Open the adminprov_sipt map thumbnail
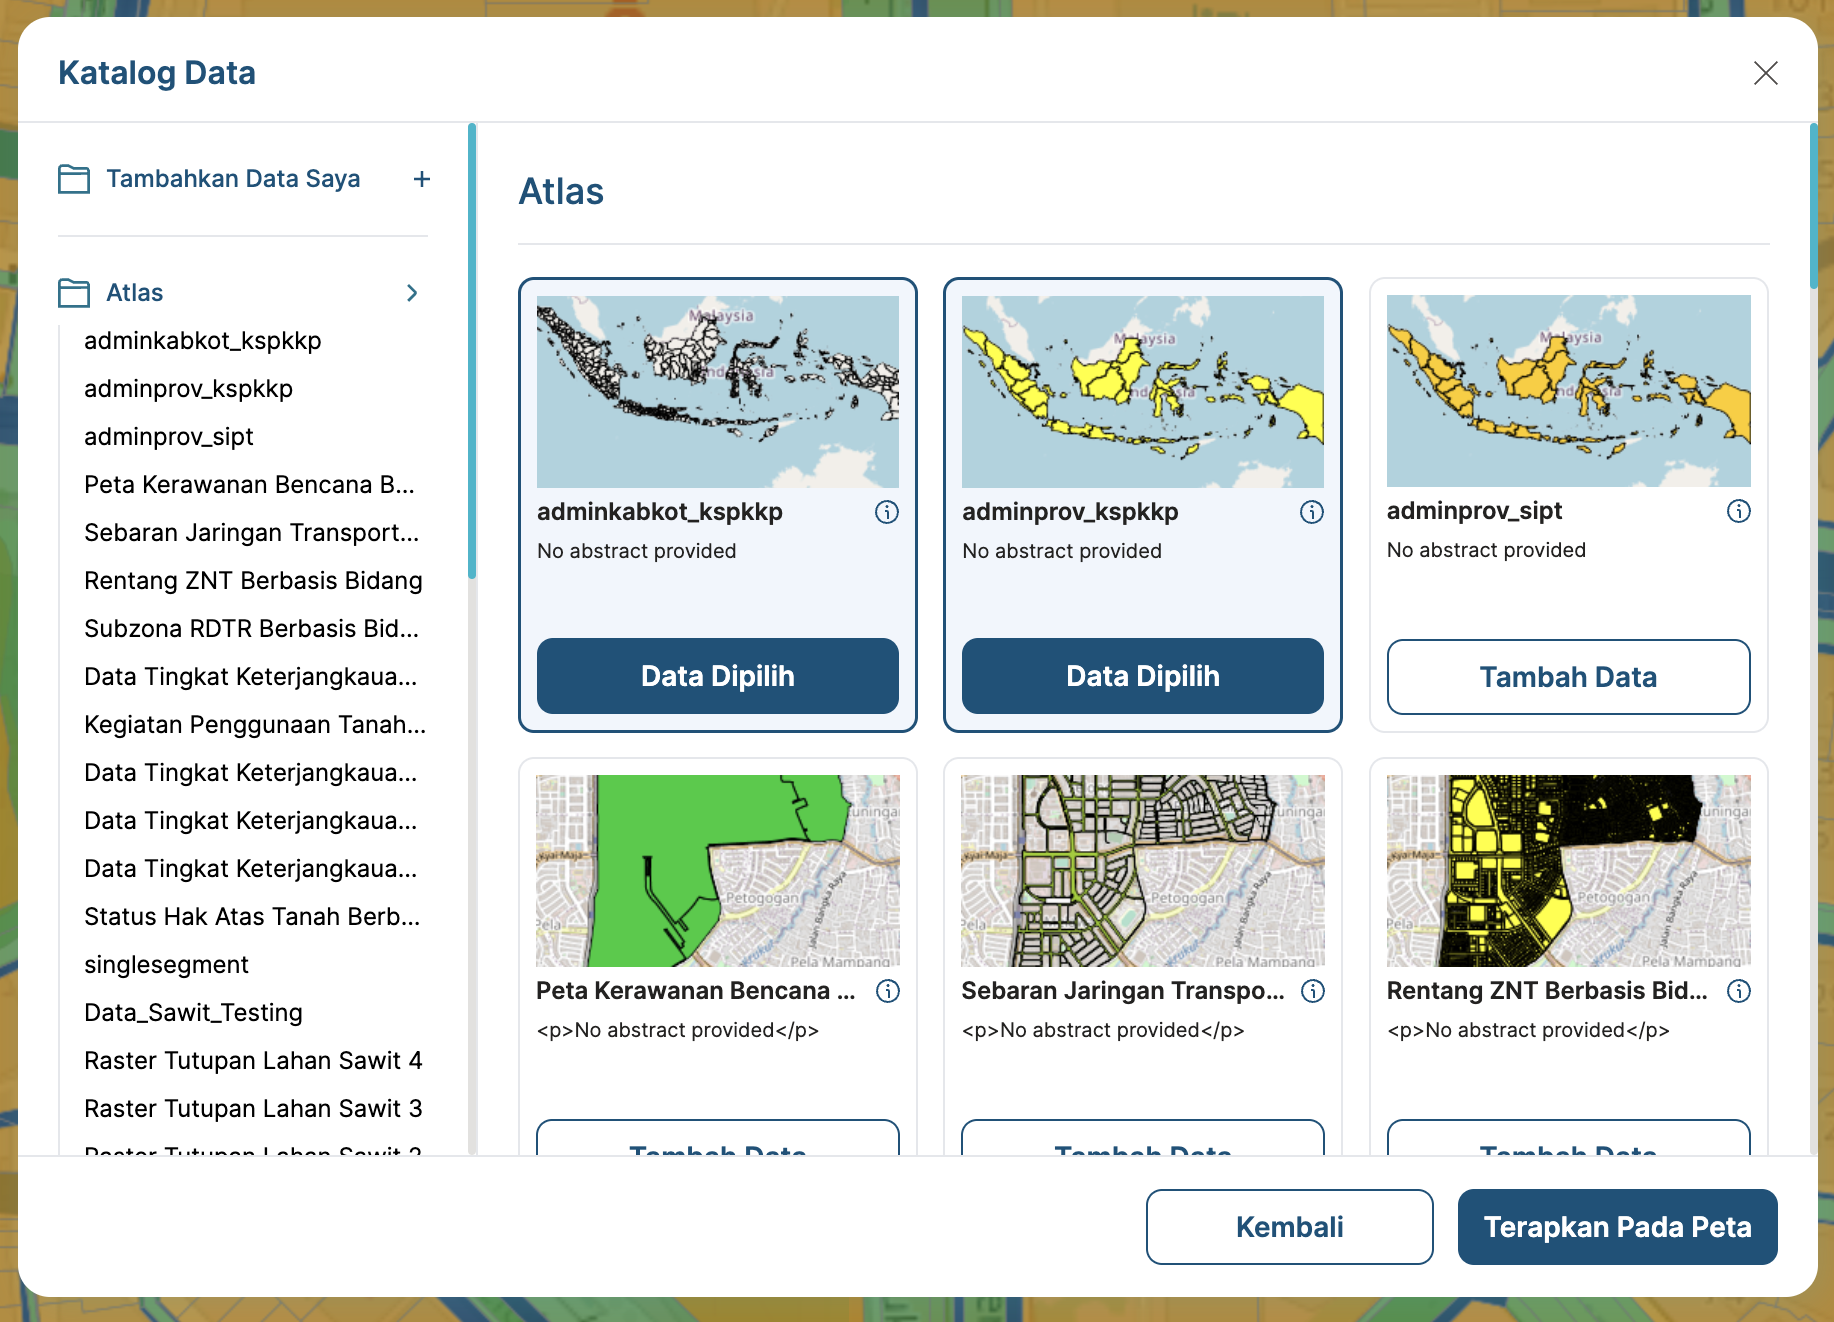 (1569, 391)
